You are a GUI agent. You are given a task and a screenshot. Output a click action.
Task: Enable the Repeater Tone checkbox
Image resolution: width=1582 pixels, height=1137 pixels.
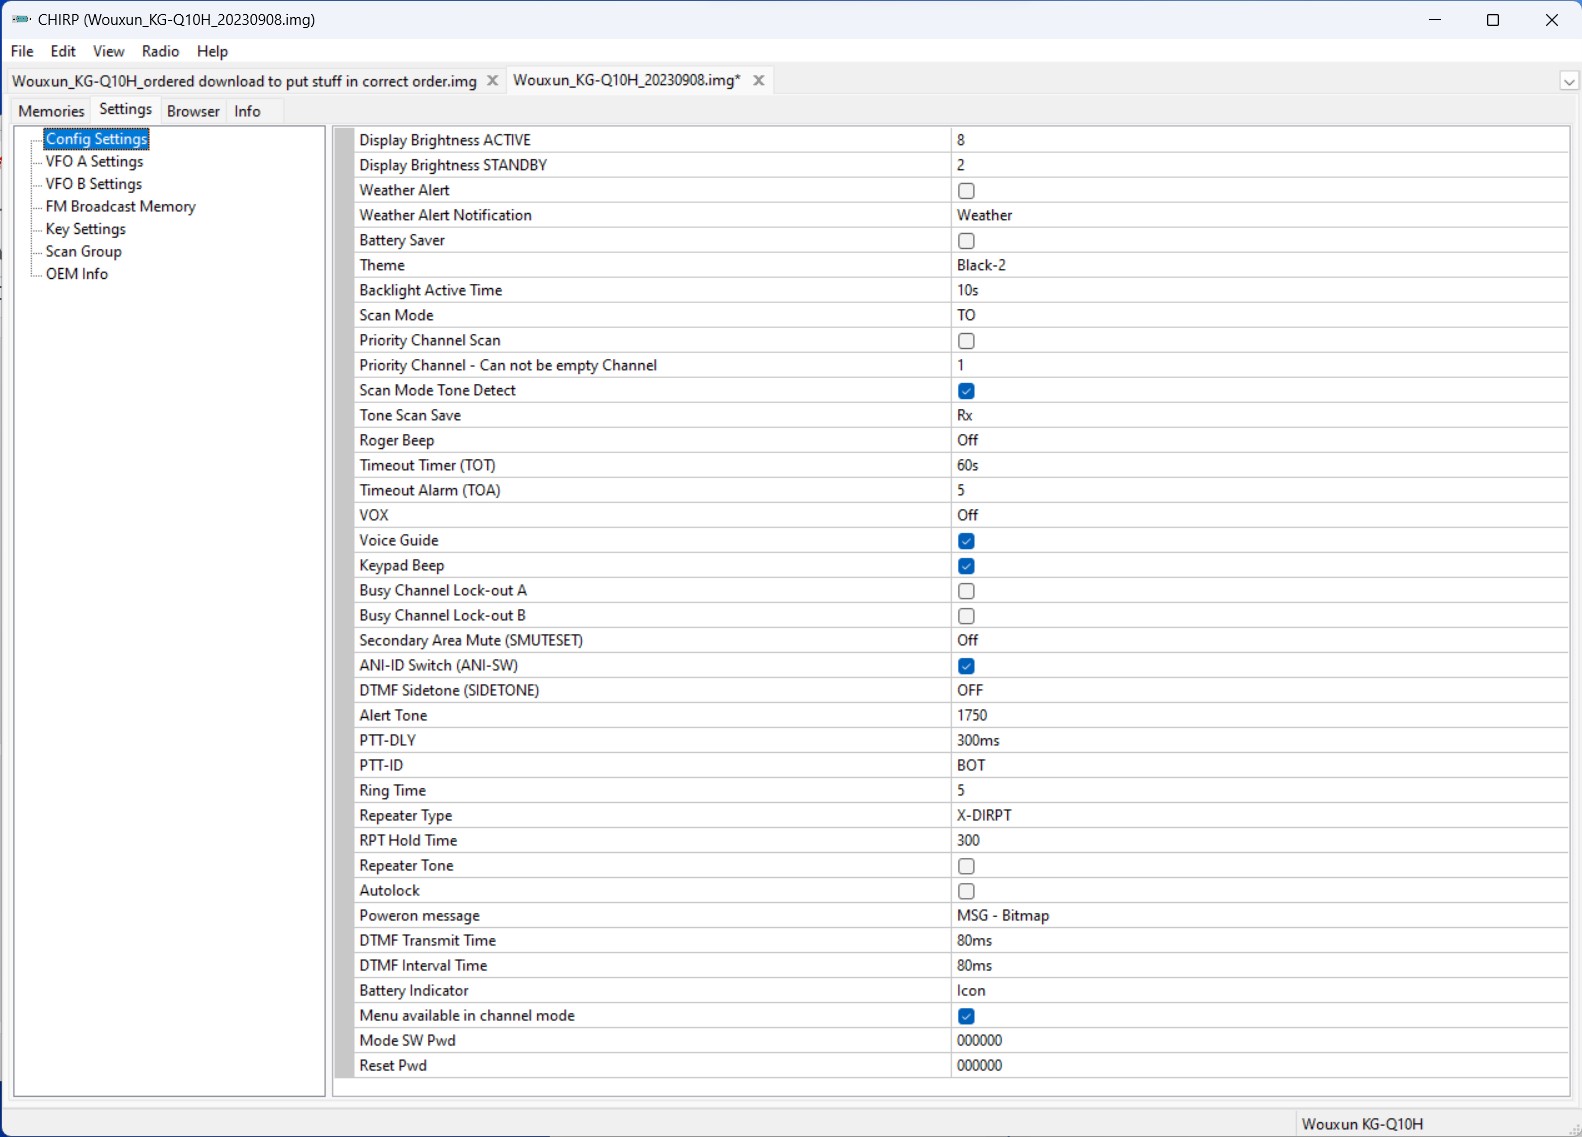coord(966,866)
